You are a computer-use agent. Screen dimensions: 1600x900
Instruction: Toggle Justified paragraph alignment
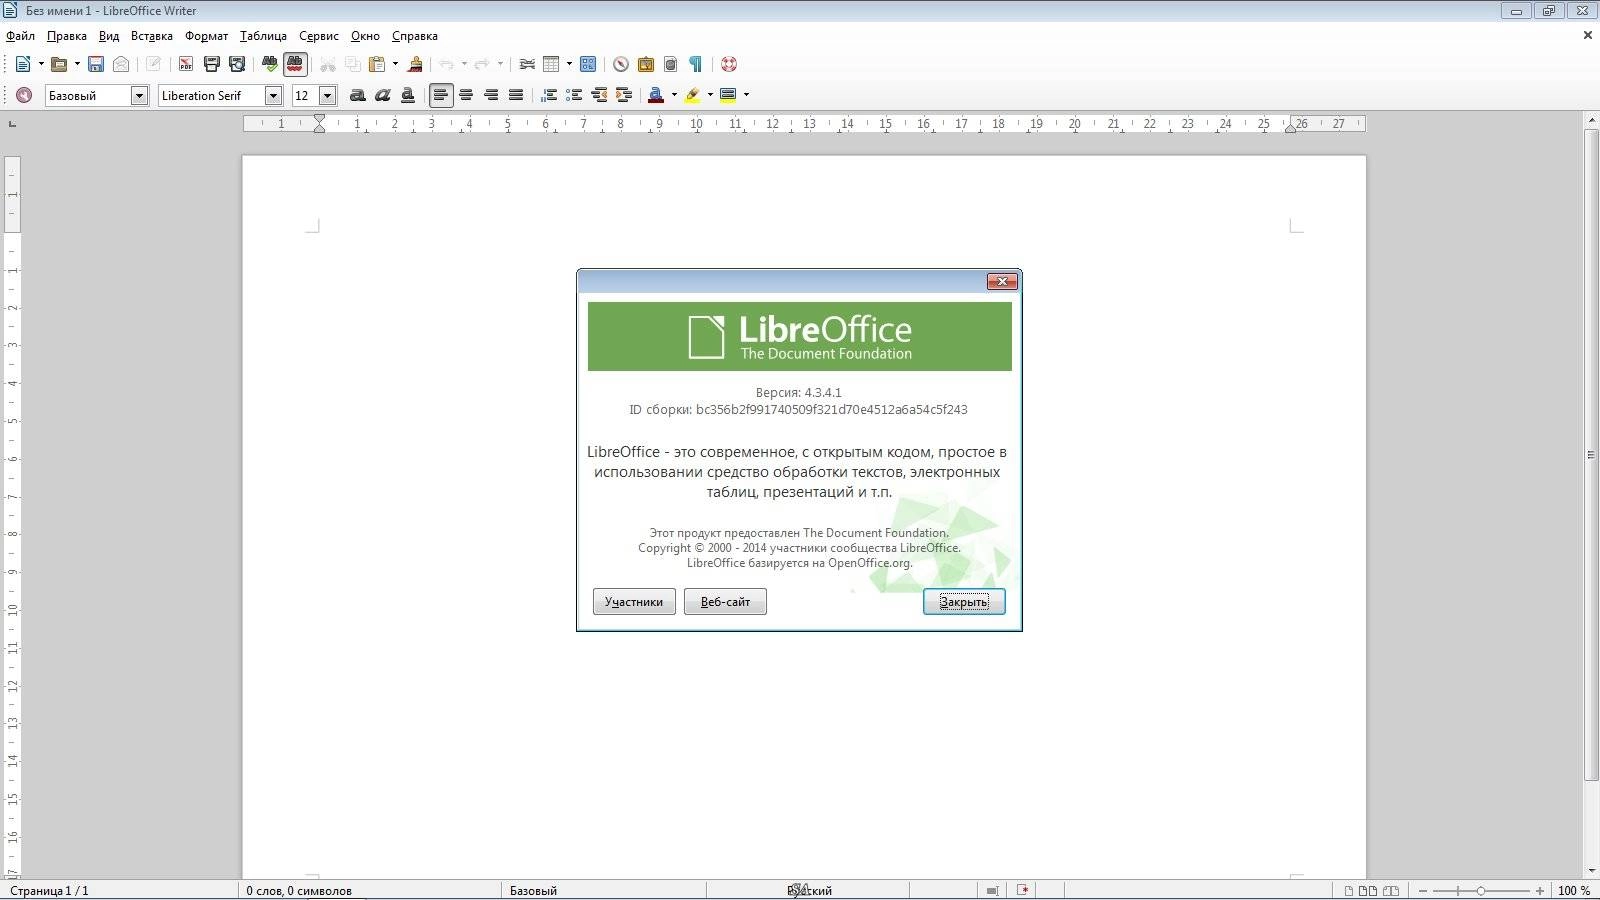pos(516,95)
